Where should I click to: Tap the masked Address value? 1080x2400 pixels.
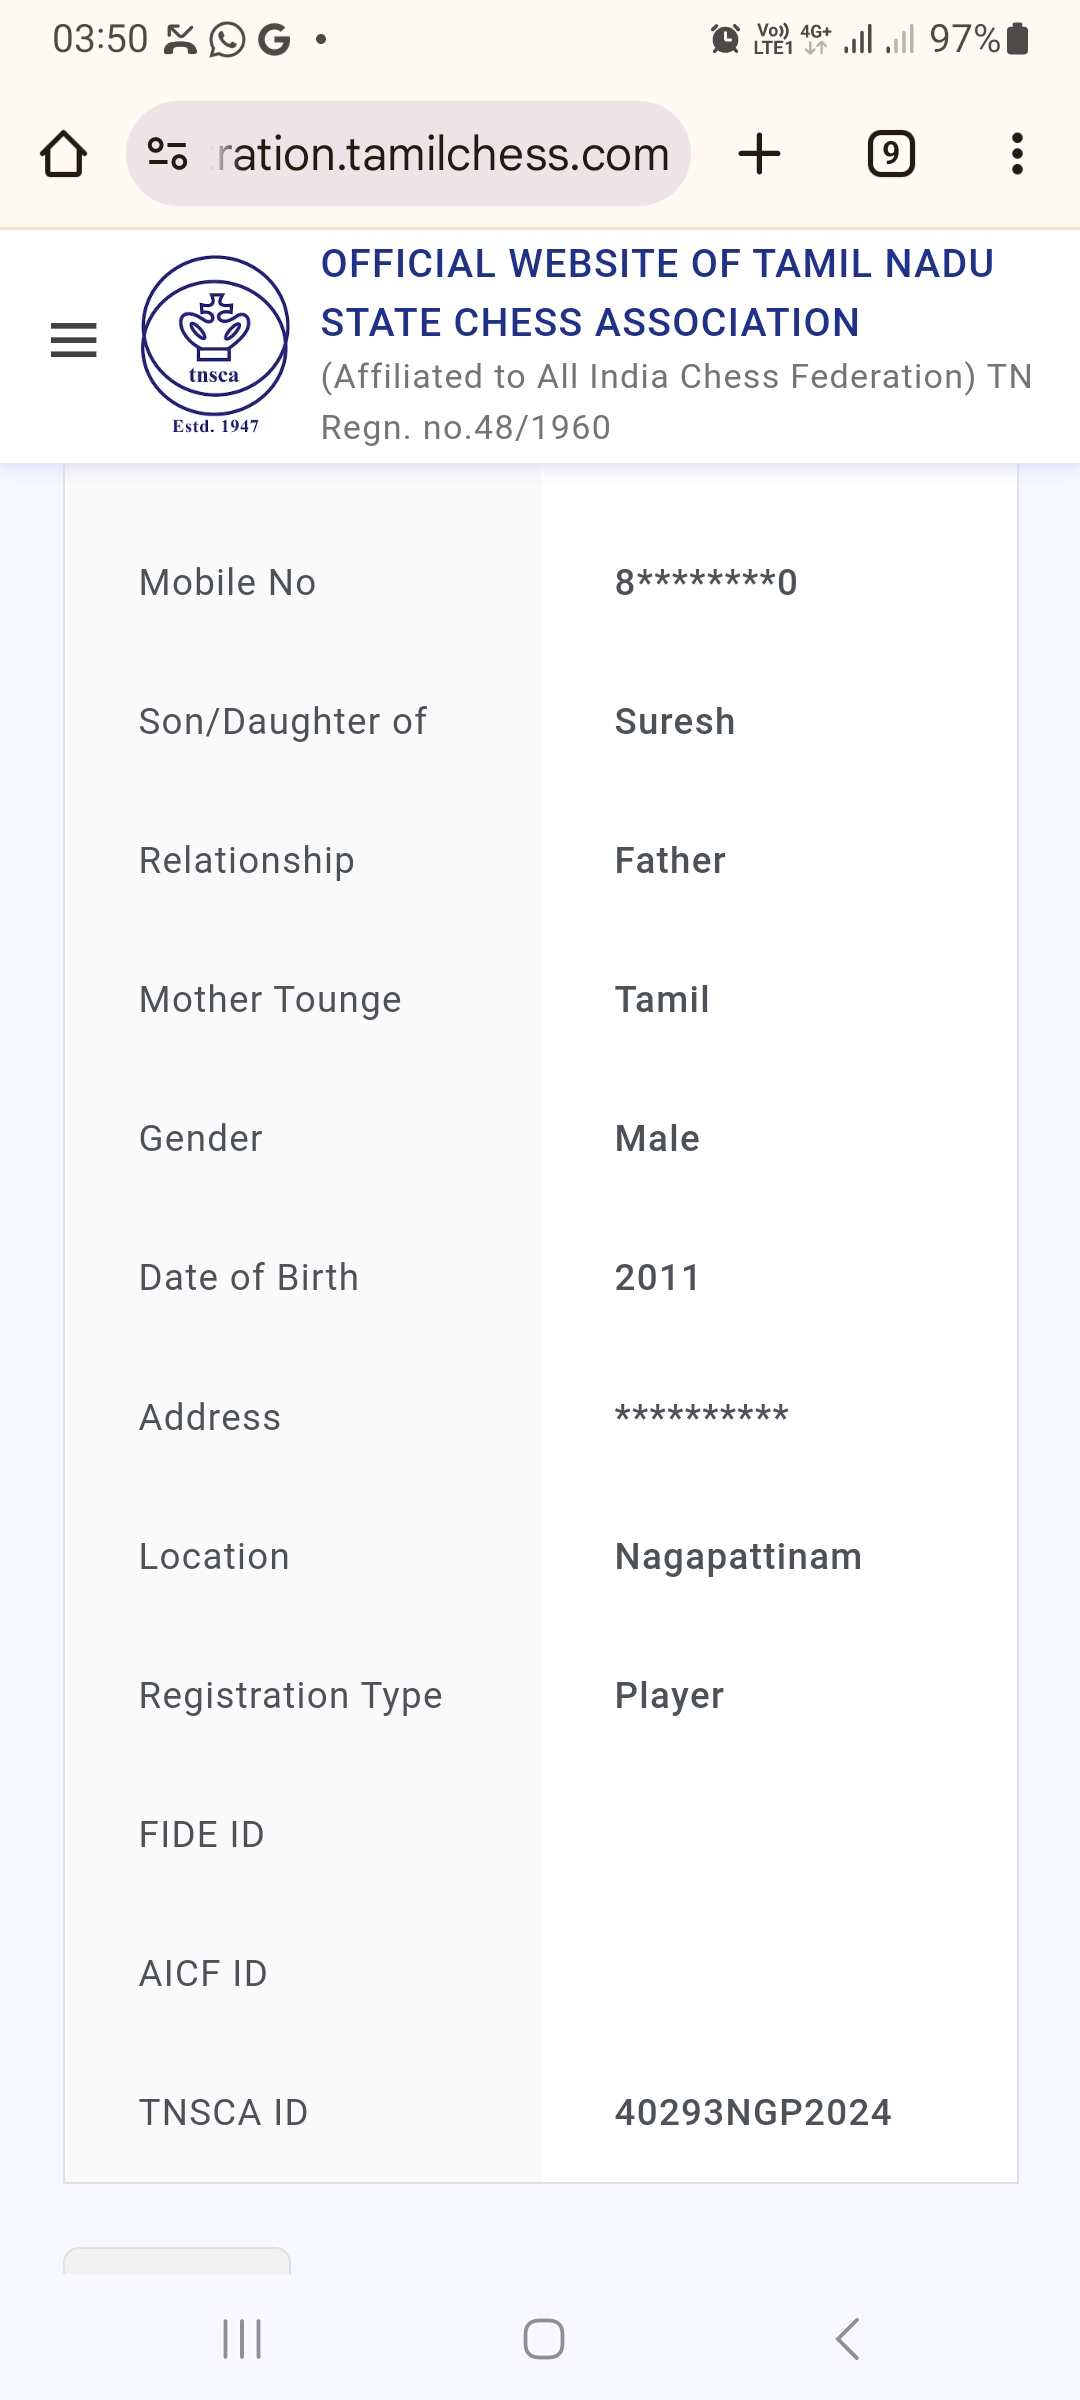[701, 1416]
